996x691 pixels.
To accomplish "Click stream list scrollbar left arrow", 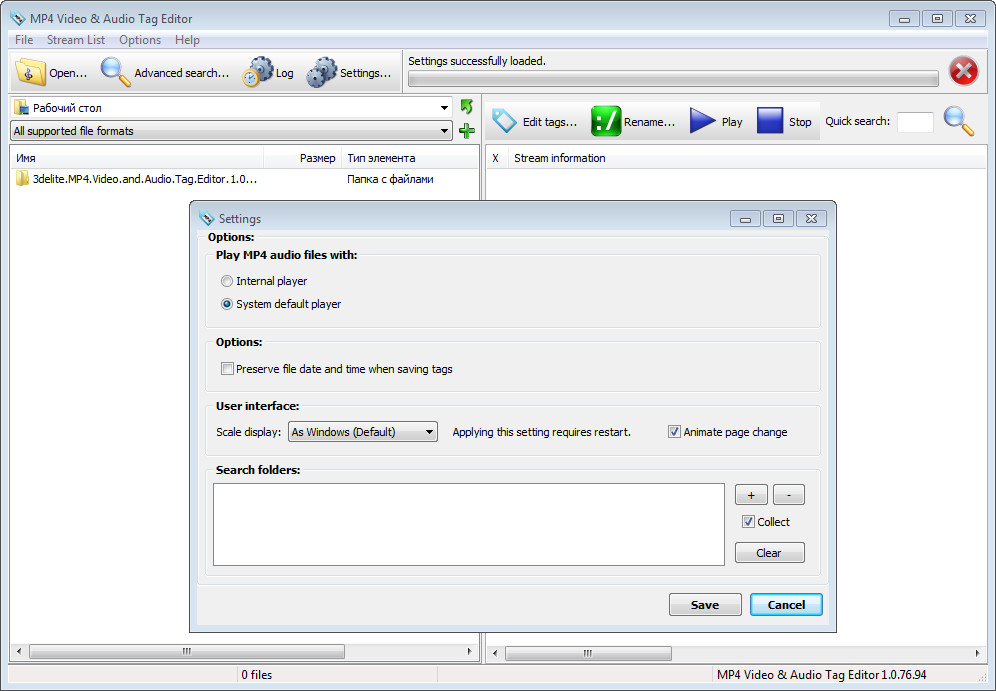I will (495, 653).
